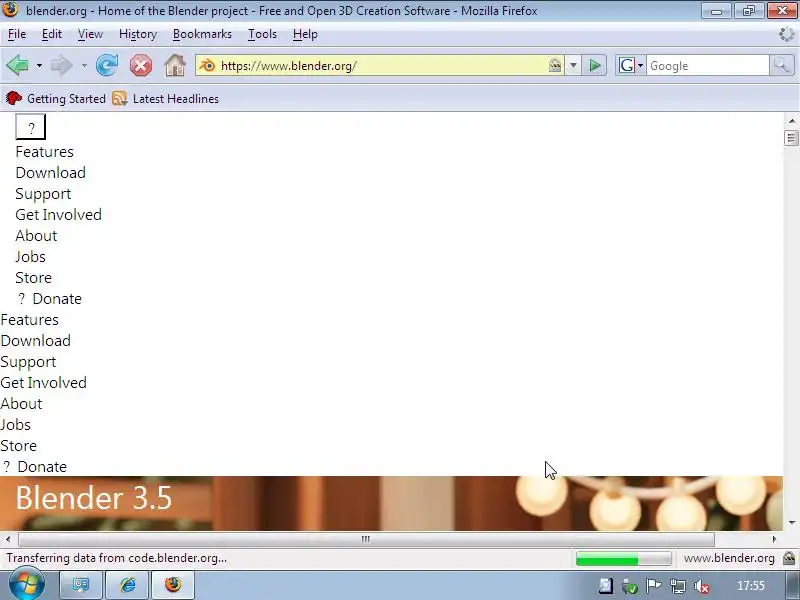
Task: Click the Show Desktop taskbar icon
Action: [81, 585]
